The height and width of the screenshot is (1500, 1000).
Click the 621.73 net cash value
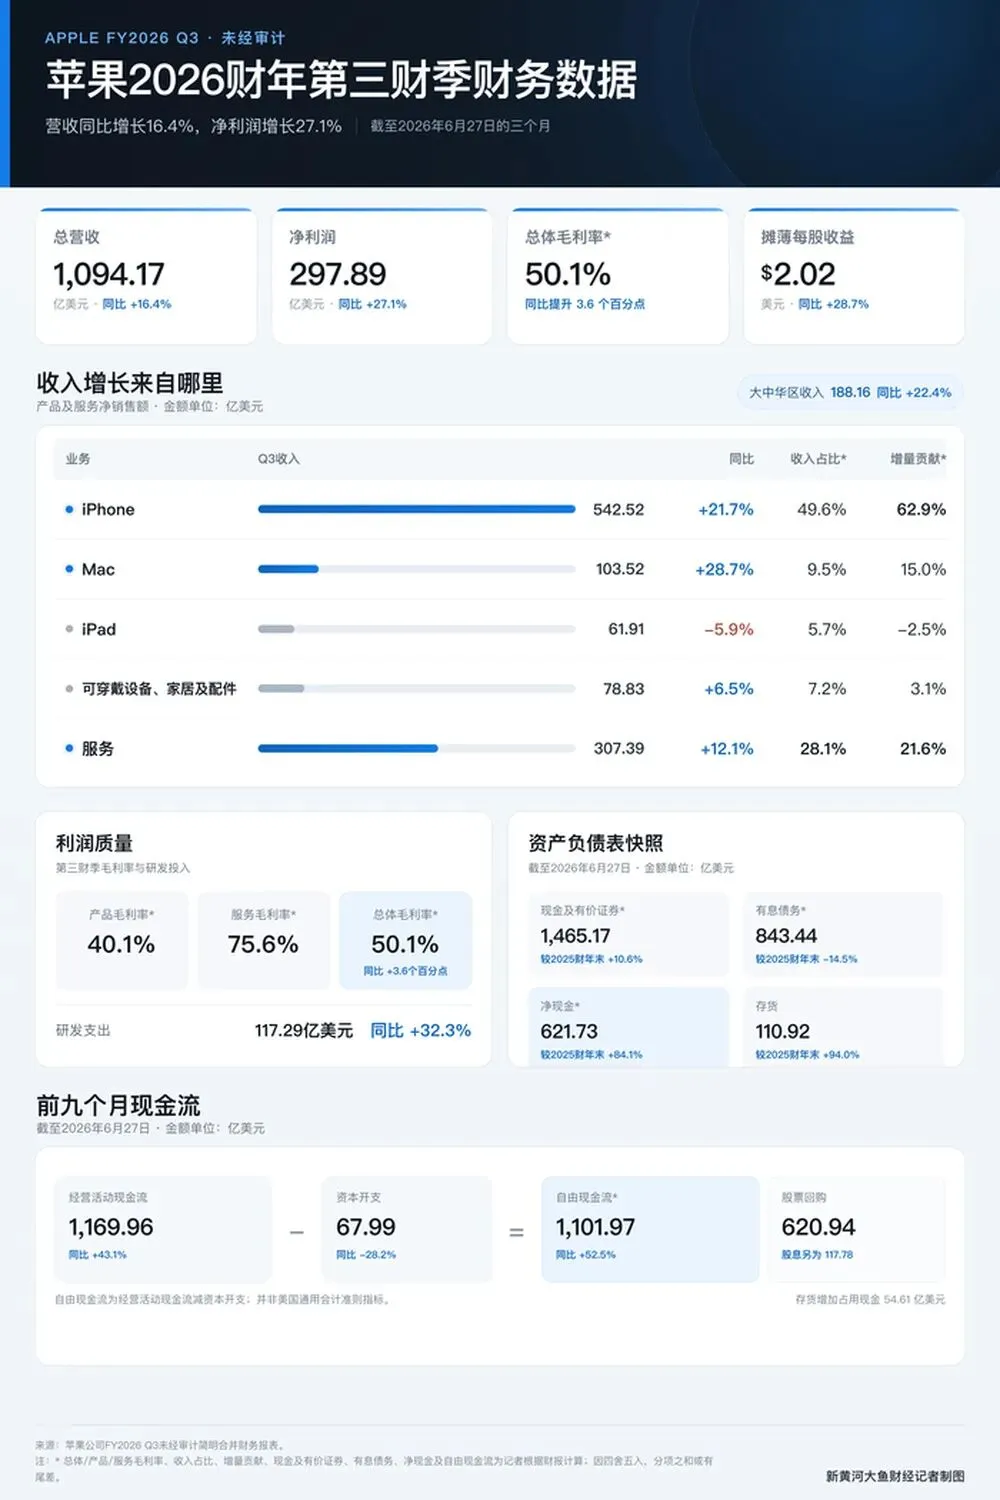(x=569, y=1031)
